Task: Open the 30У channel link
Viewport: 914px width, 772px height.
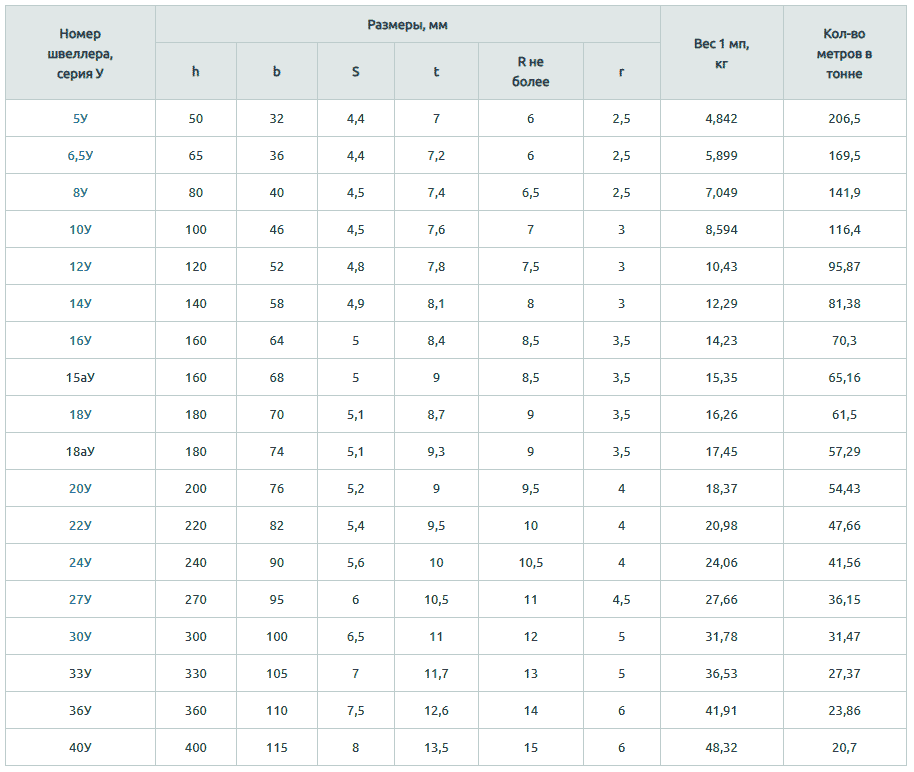Action: [80, 637]
